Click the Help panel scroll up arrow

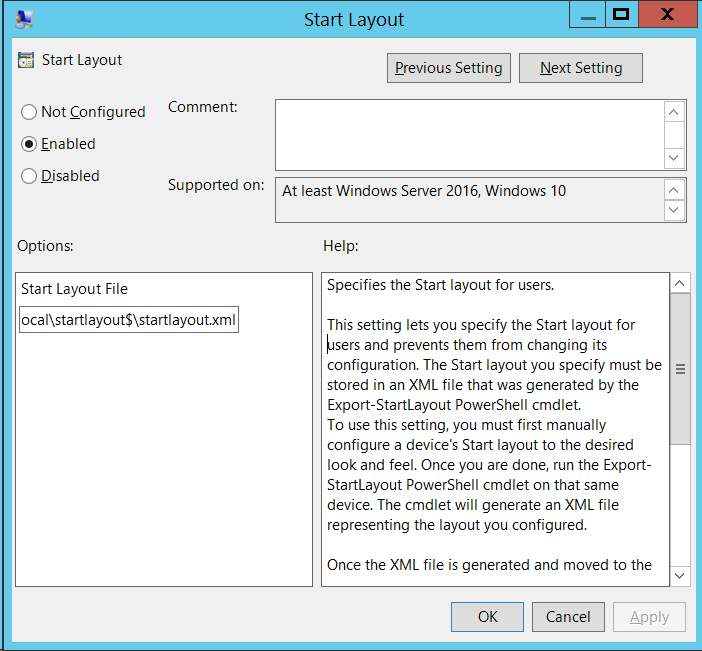pyautogui.click(x=680, y=283)
